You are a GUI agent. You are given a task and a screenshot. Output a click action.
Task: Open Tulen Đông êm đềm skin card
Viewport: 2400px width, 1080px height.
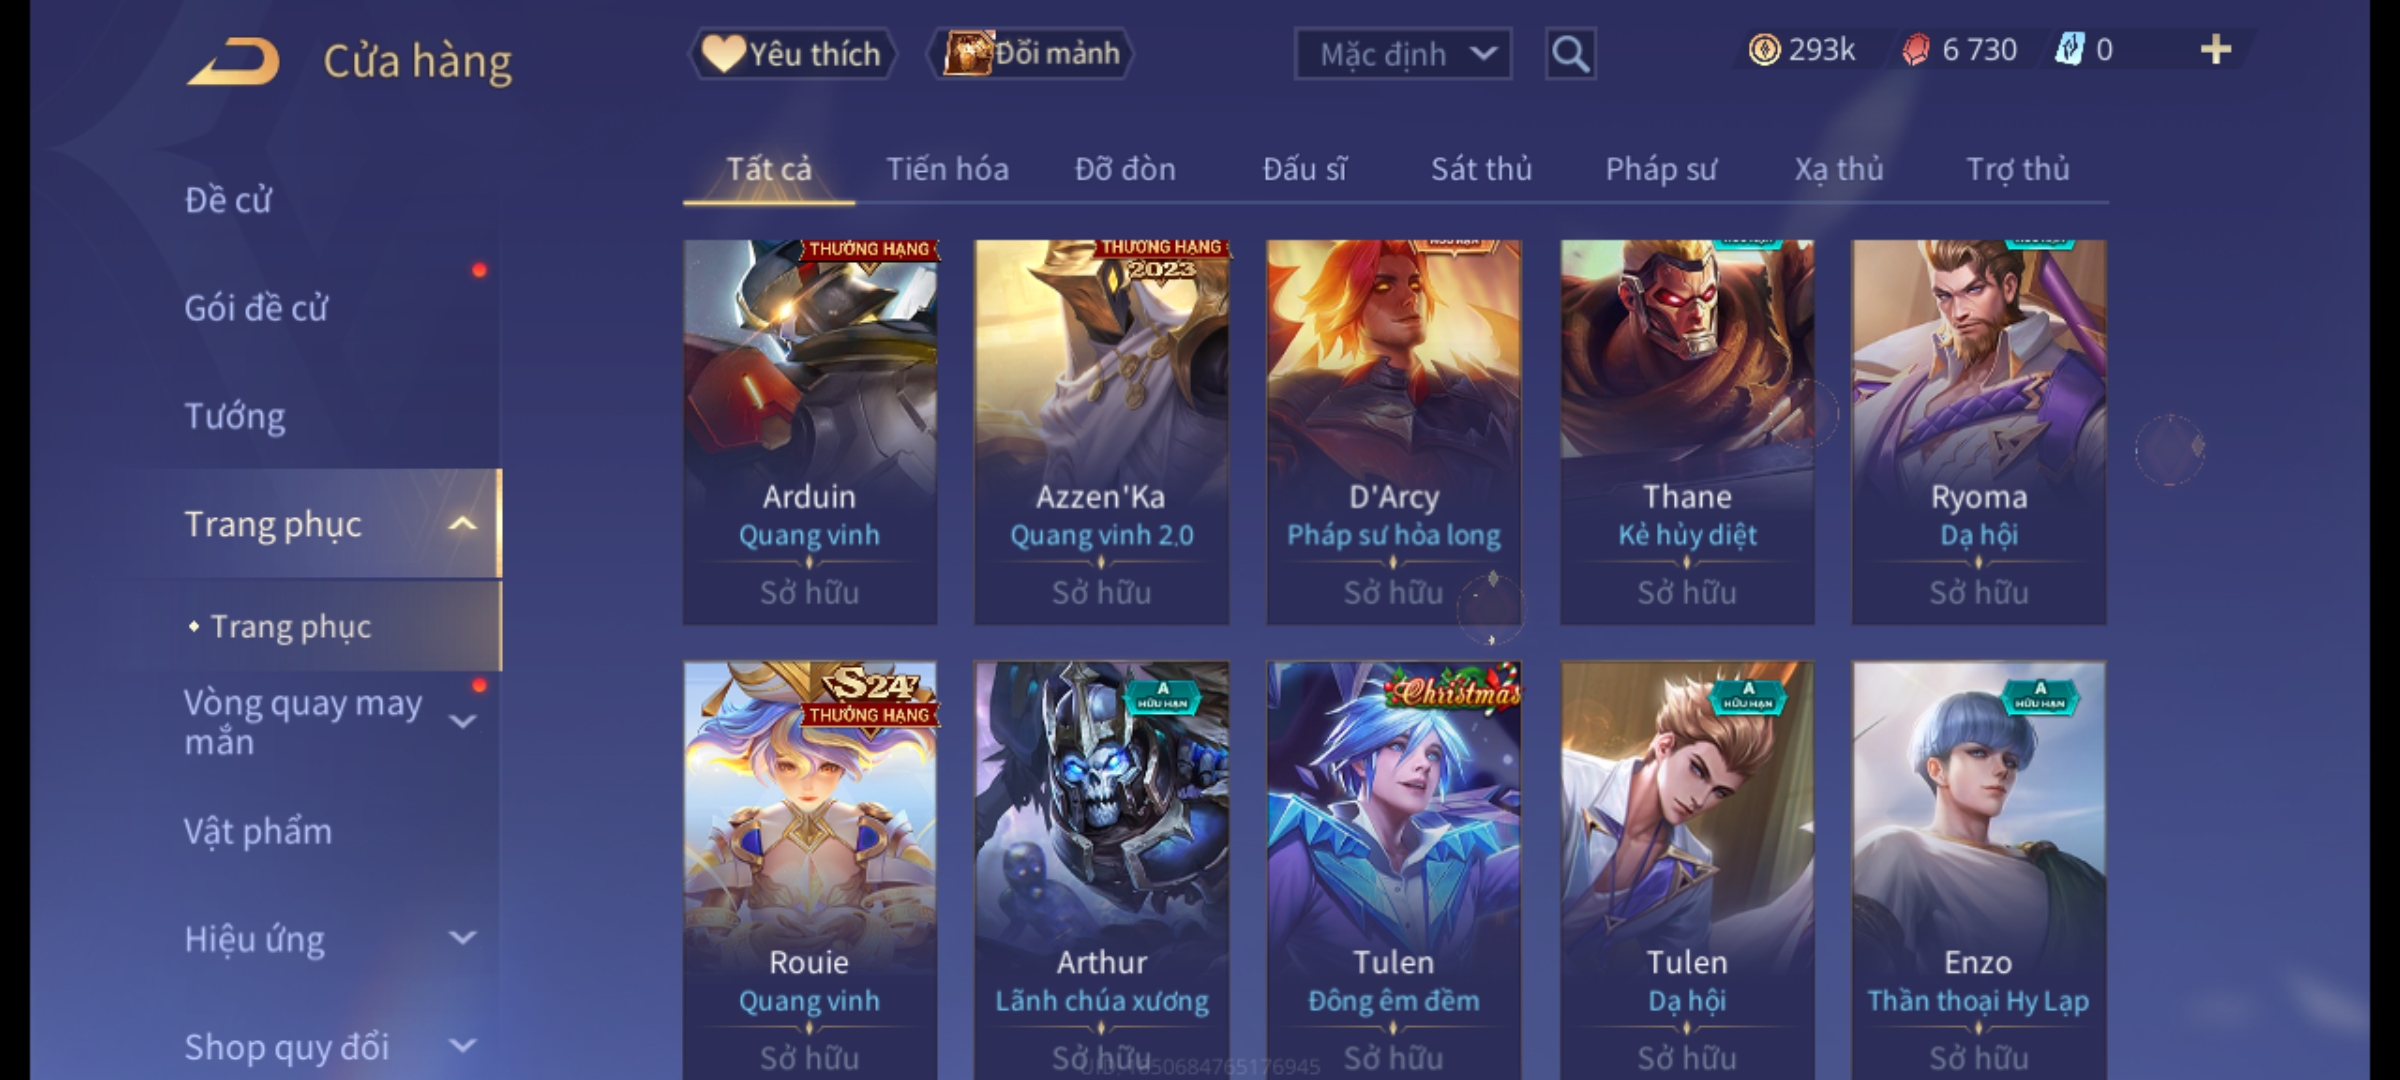pos(1394,870)
